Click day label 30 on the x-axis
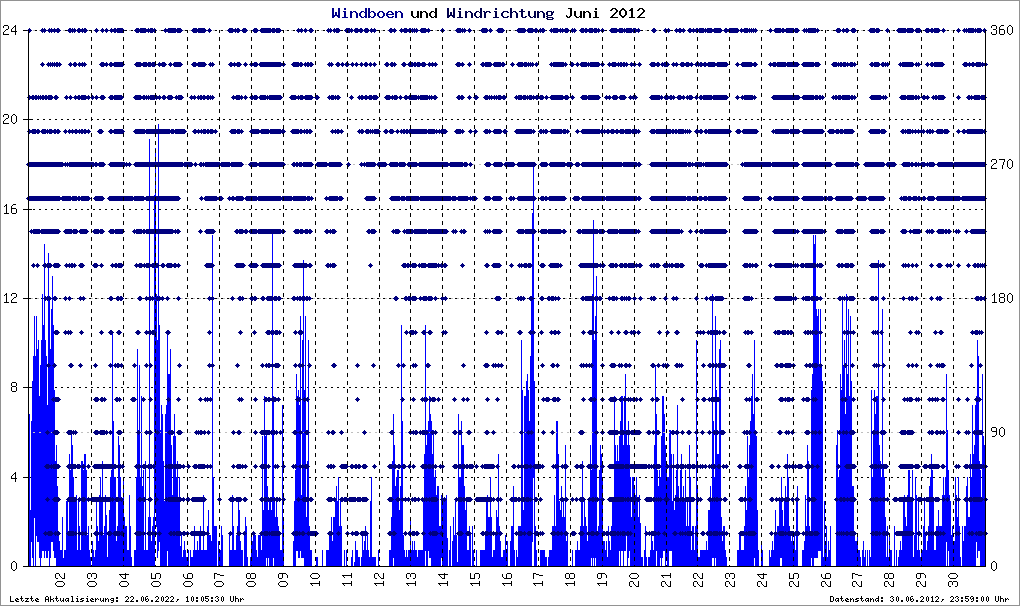Image resolution: width=1020 pixels, height=606 pixels. point(952,579)
